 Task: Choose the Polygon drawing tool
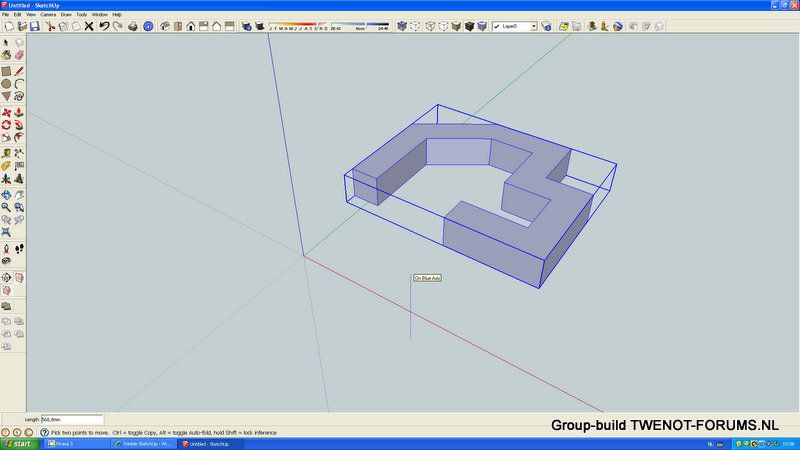tap(6, 96)
